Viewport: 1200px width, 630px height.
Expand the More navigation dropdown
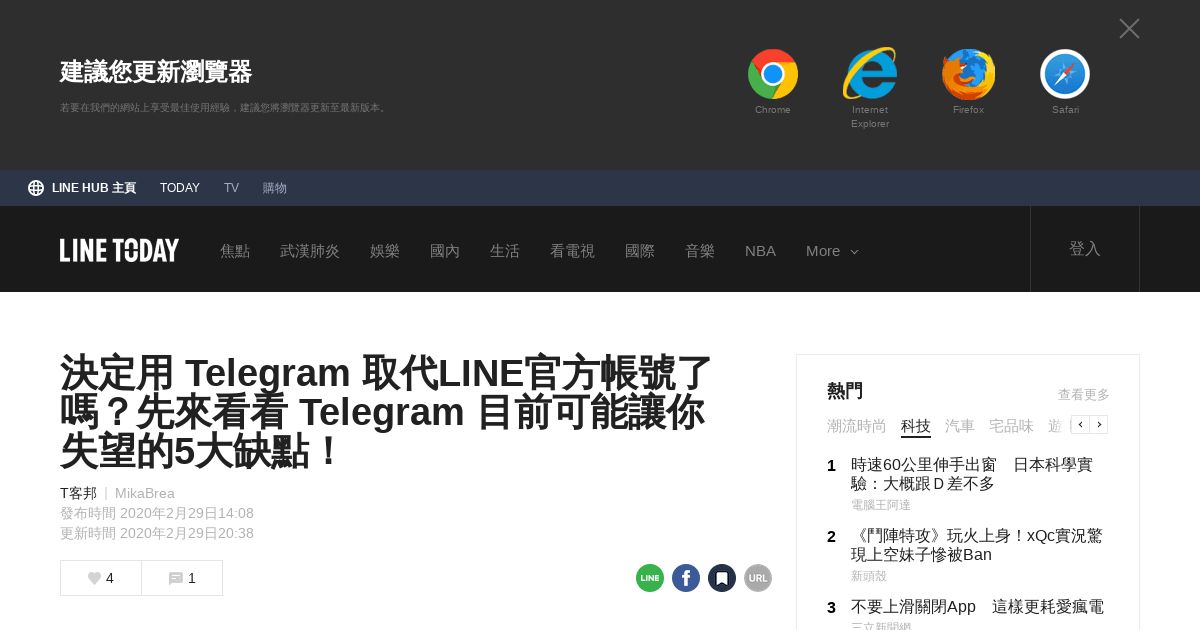click(x=832, y=251)
